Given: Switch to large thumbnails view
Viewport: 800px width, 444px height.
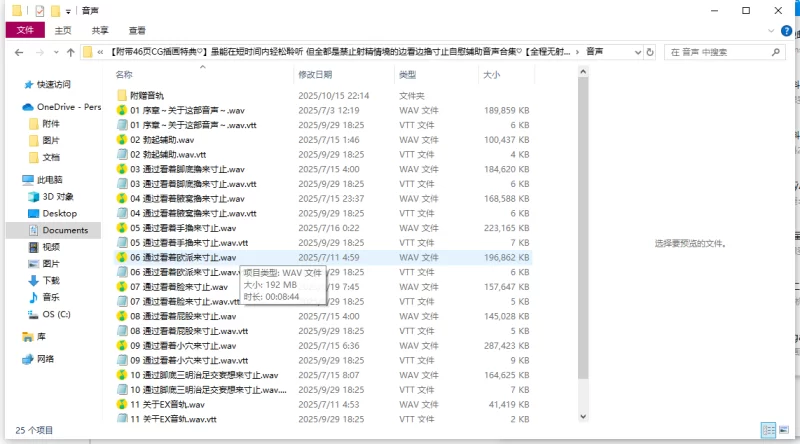Looking at the screenshot, I should click(x=783, y=430).
